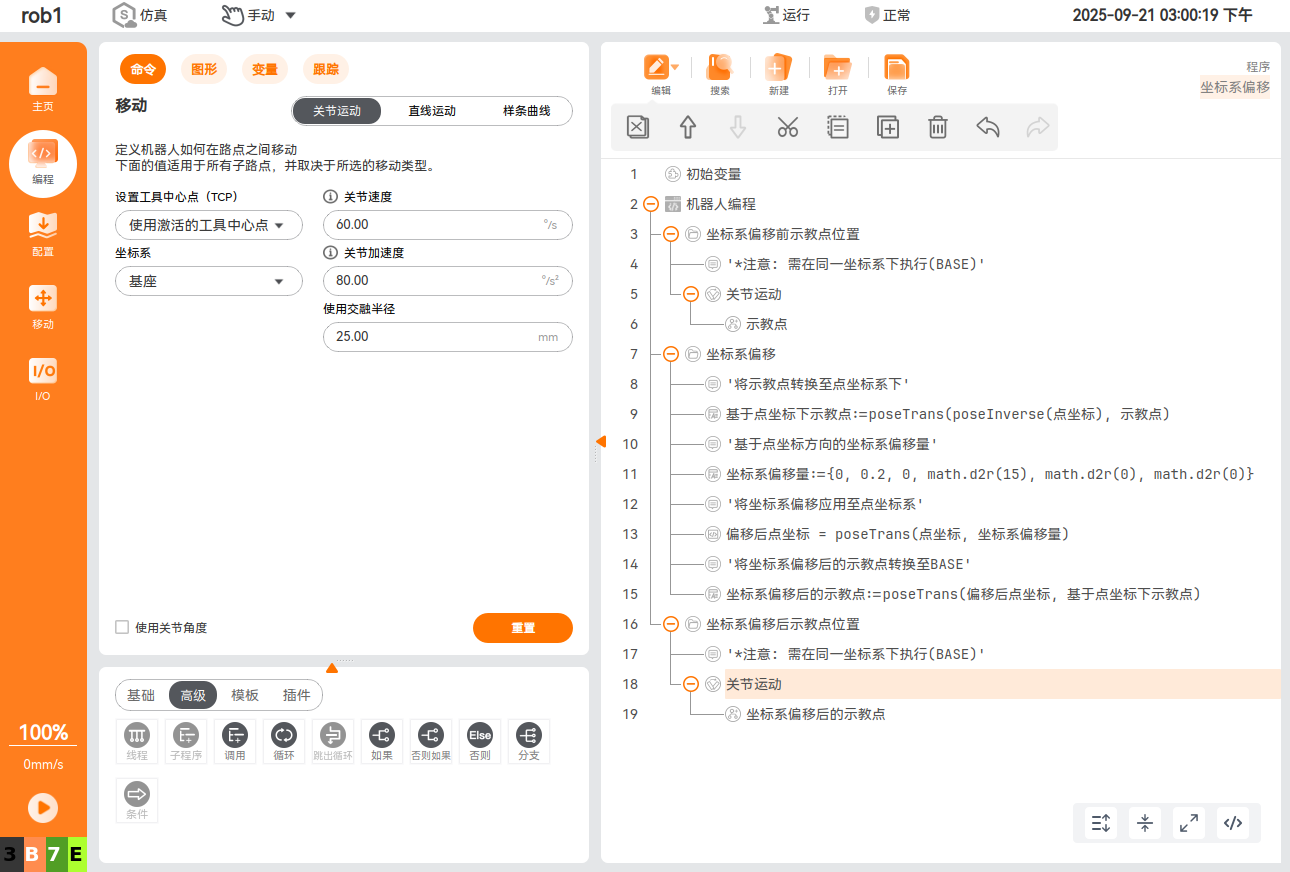Open the 坐标系 基座 dropdown
The width and height of the screenshot is (1290, 872).
pyautogui.click(x=209, y=281)
